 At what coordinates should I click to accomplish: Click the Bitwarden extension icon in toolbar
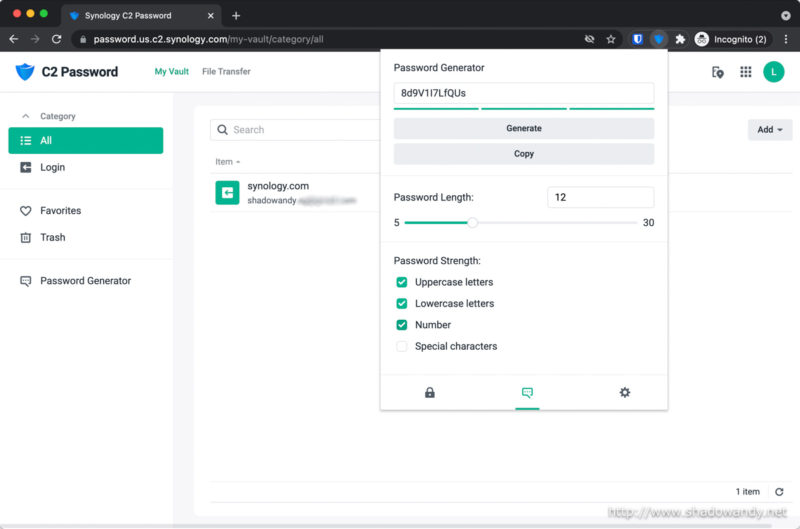[x=637, y=39]
